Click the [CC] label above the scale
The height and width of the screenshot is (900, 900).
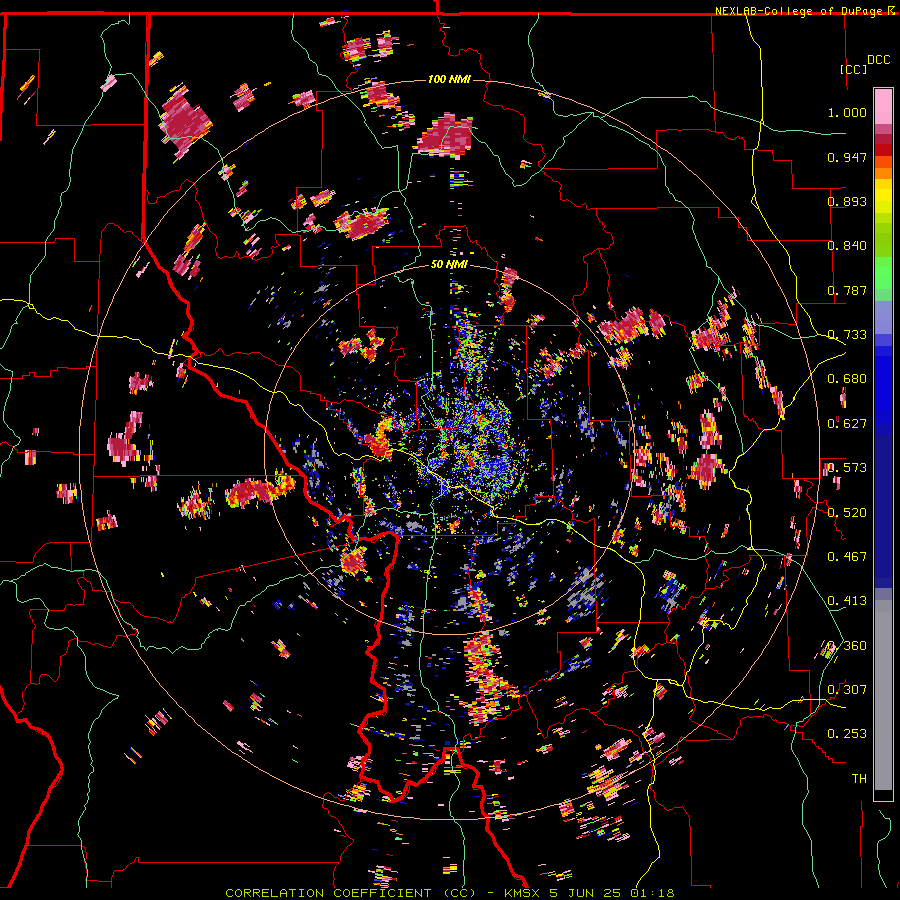(x=853, y=69)
